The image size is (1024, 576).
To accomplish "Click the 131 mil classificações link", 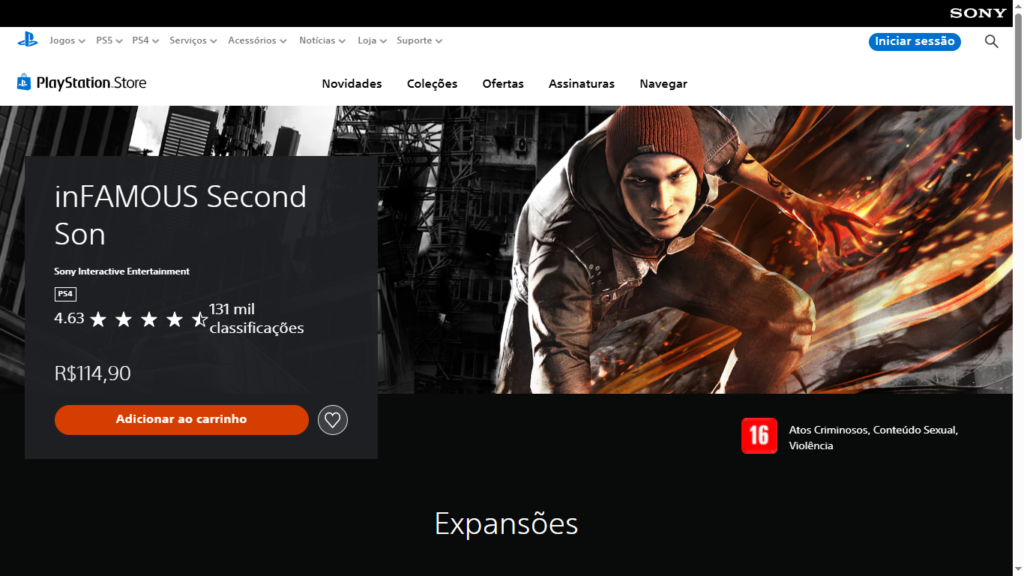I will pyautogui.click(x=256, y=319).
